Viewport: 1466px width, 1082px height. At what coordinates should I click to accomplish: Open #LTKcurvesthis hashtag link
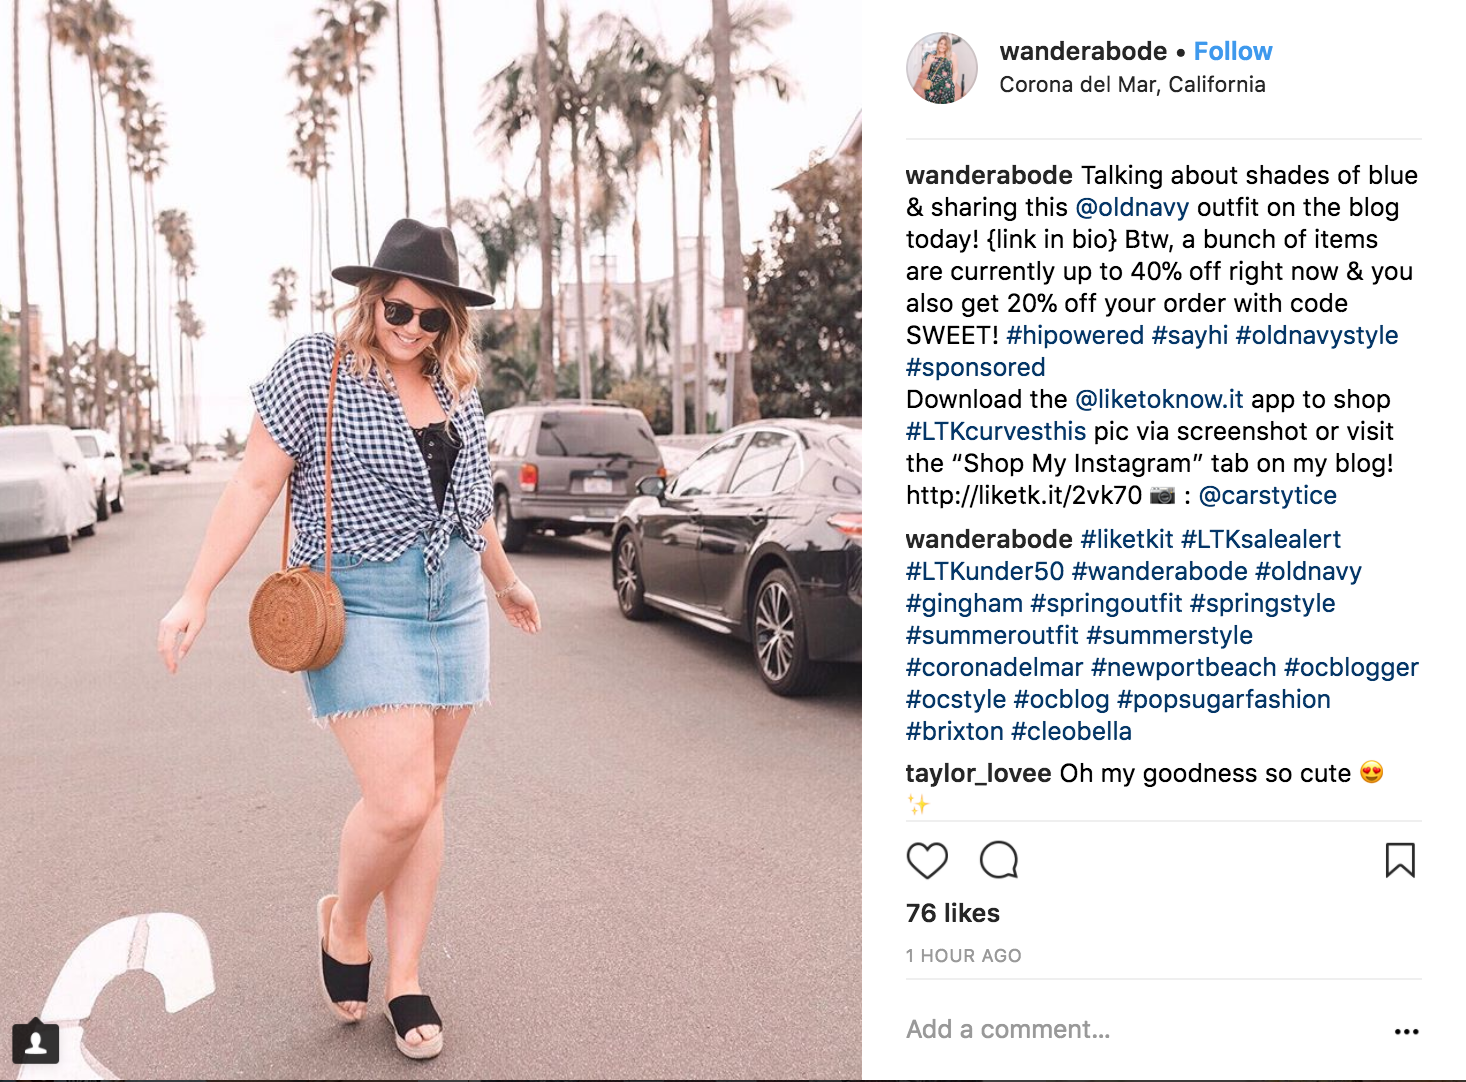pos(996,431)
